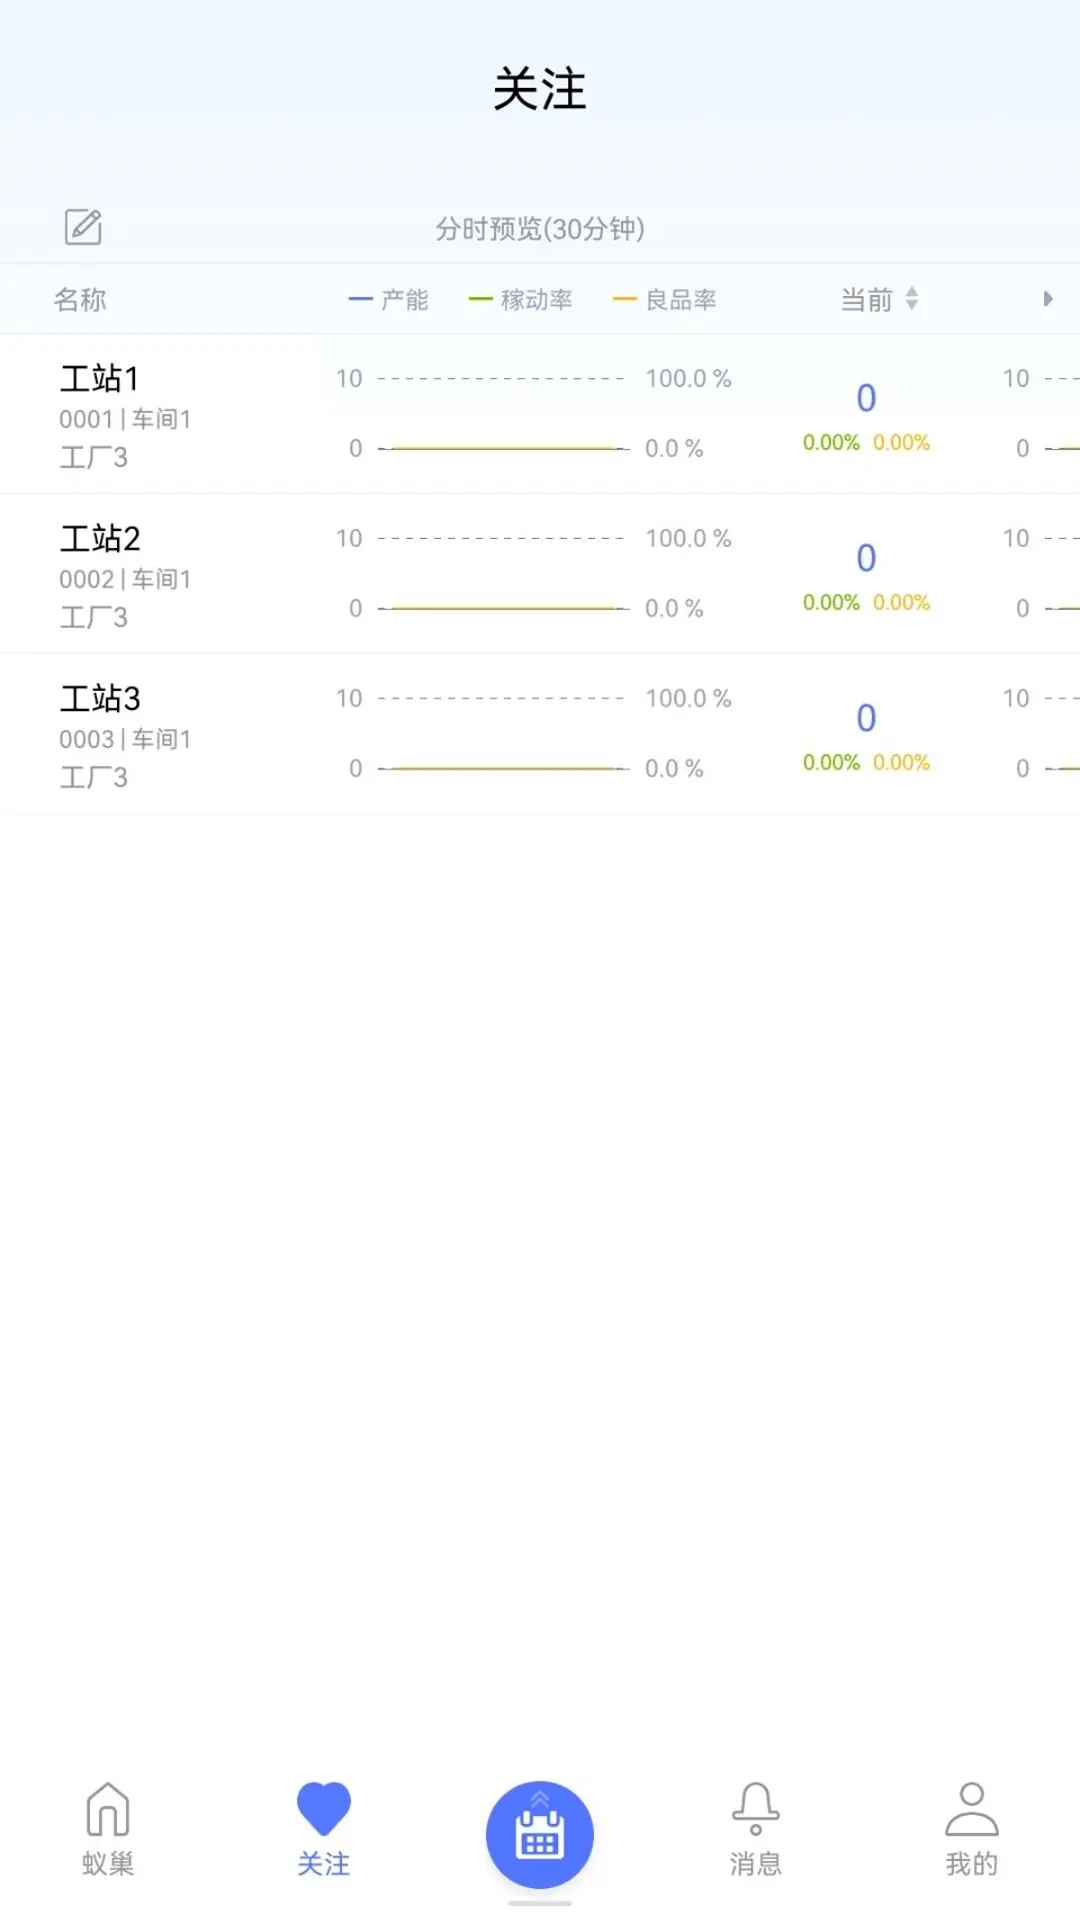This screenshot has height=1920, width=1080.
Task: Tap the edit pencil icon
Action: 83,227
